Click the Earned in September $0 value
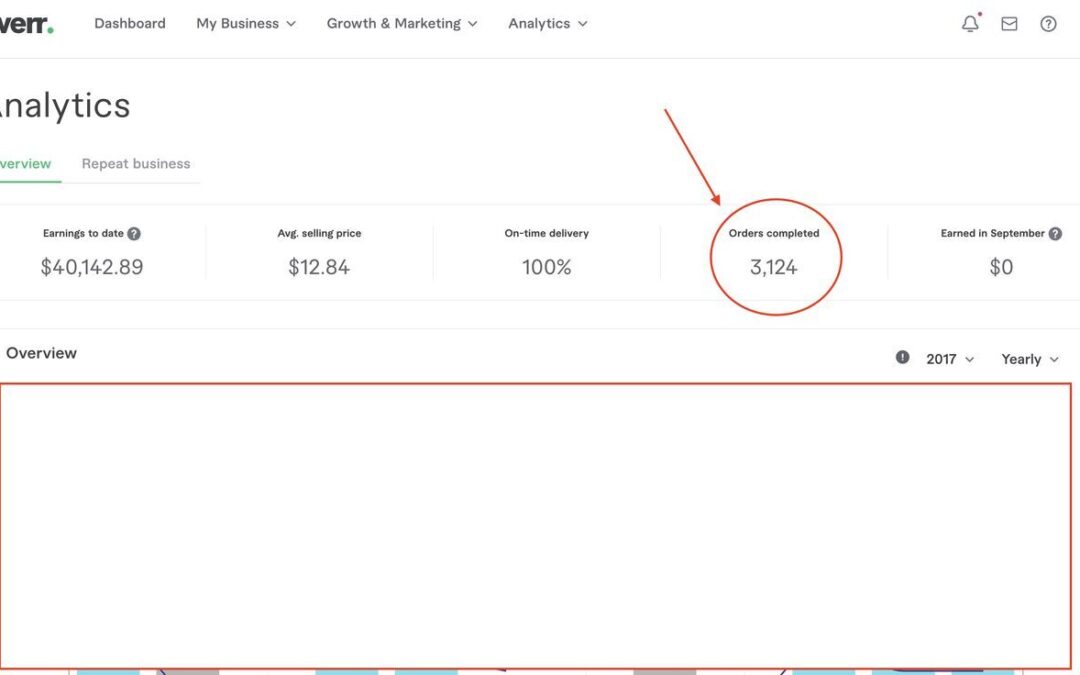1080x675 pixels. coord(1001,267)
